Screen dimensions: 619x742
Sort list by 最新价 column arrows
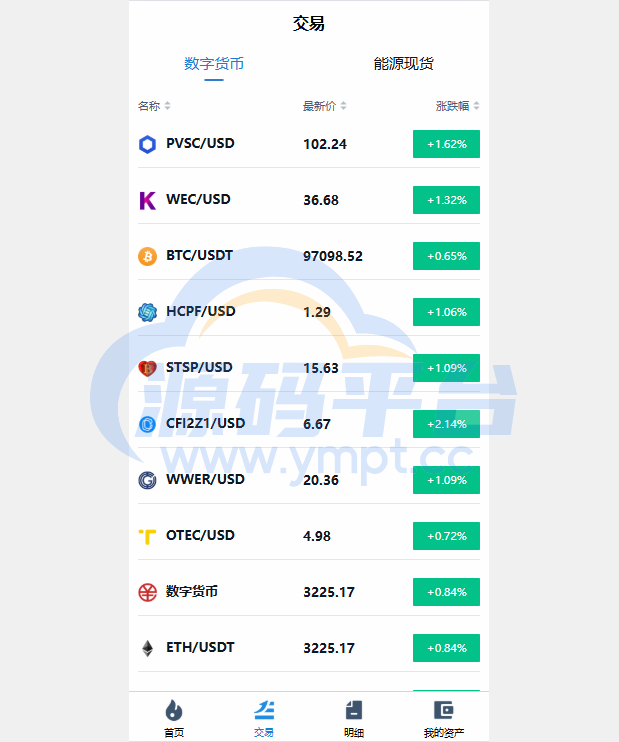[x=343, y=106]
